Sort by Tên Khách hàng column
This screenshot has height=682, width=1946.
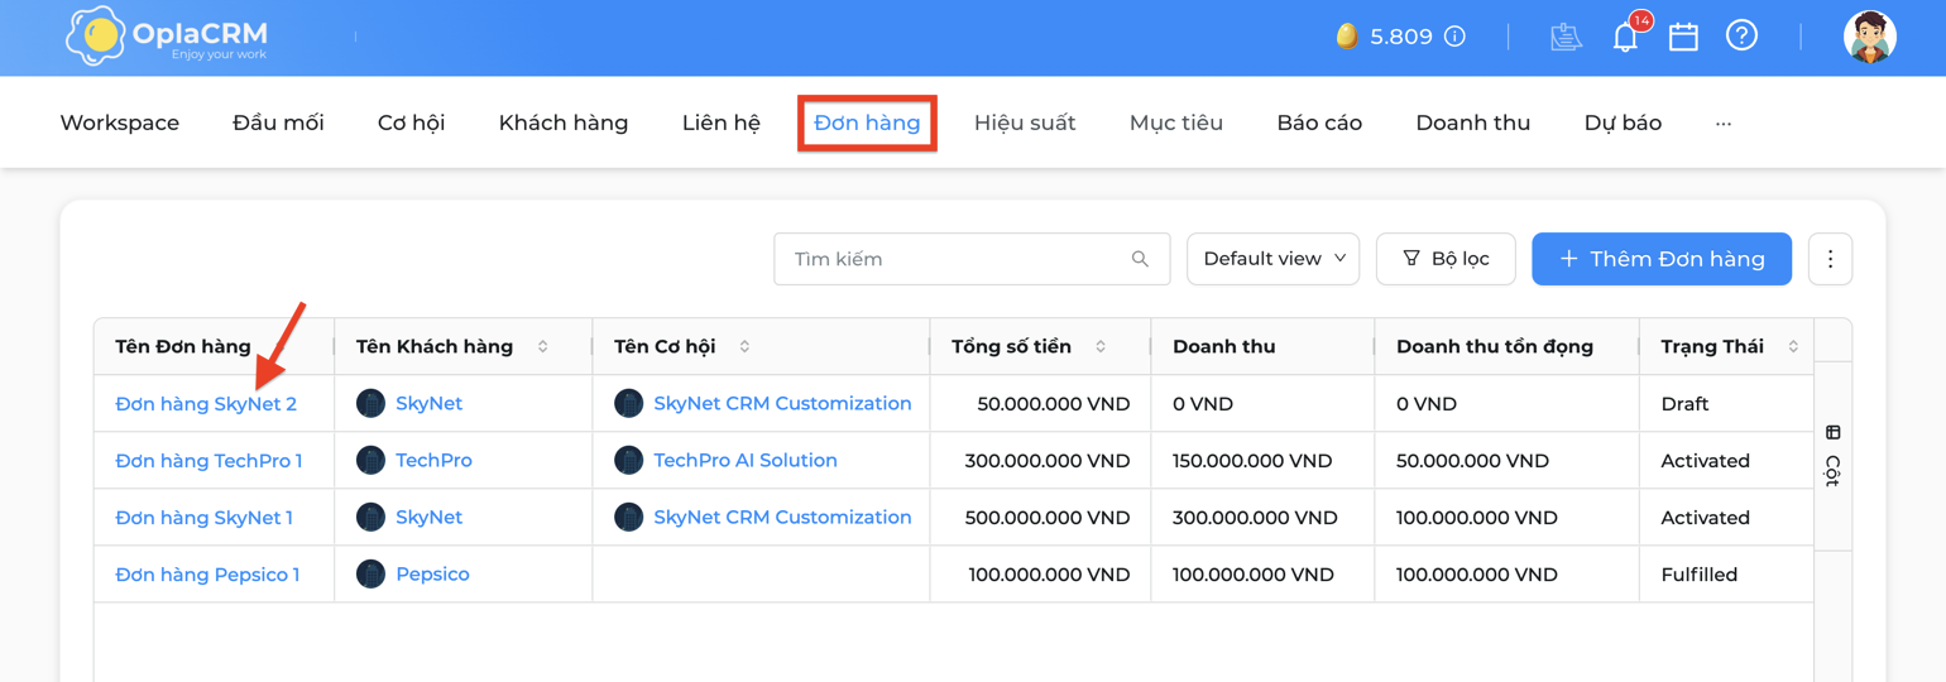point(543,346)
